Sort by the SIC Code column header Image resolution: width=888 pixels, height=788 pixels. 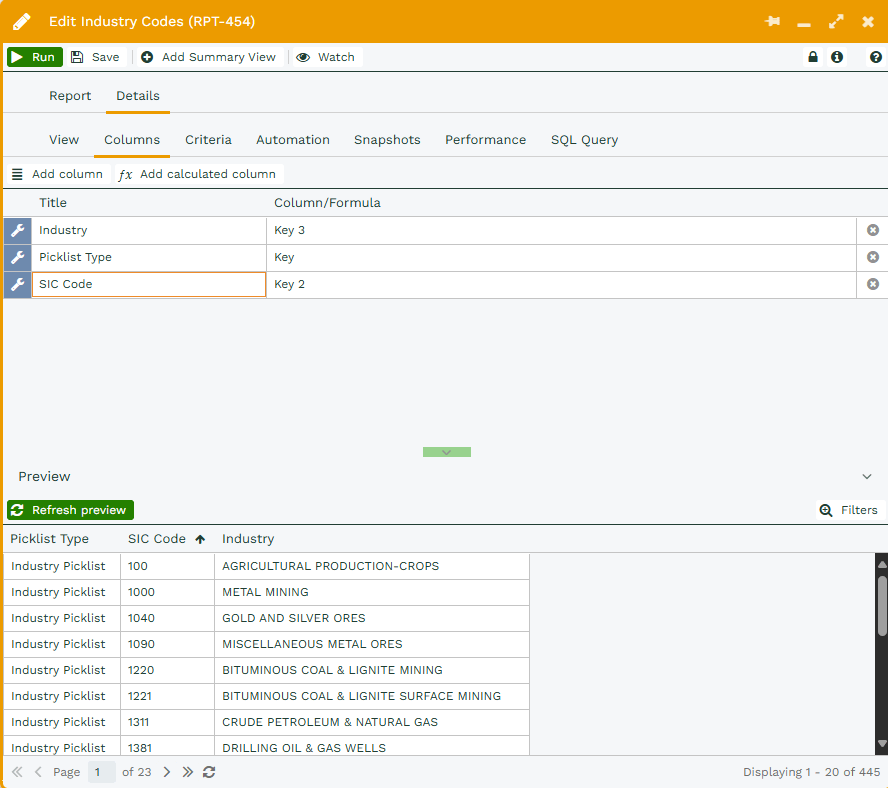[157, 539]
